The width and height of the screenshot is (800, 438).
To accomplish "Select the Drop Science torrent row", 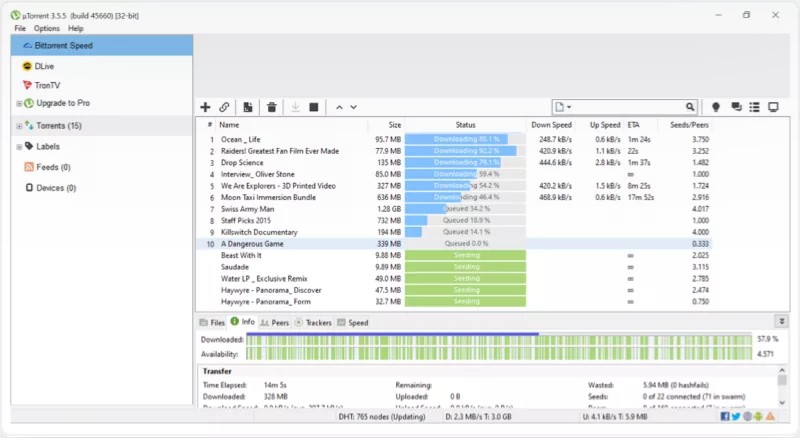I will 454,163.
